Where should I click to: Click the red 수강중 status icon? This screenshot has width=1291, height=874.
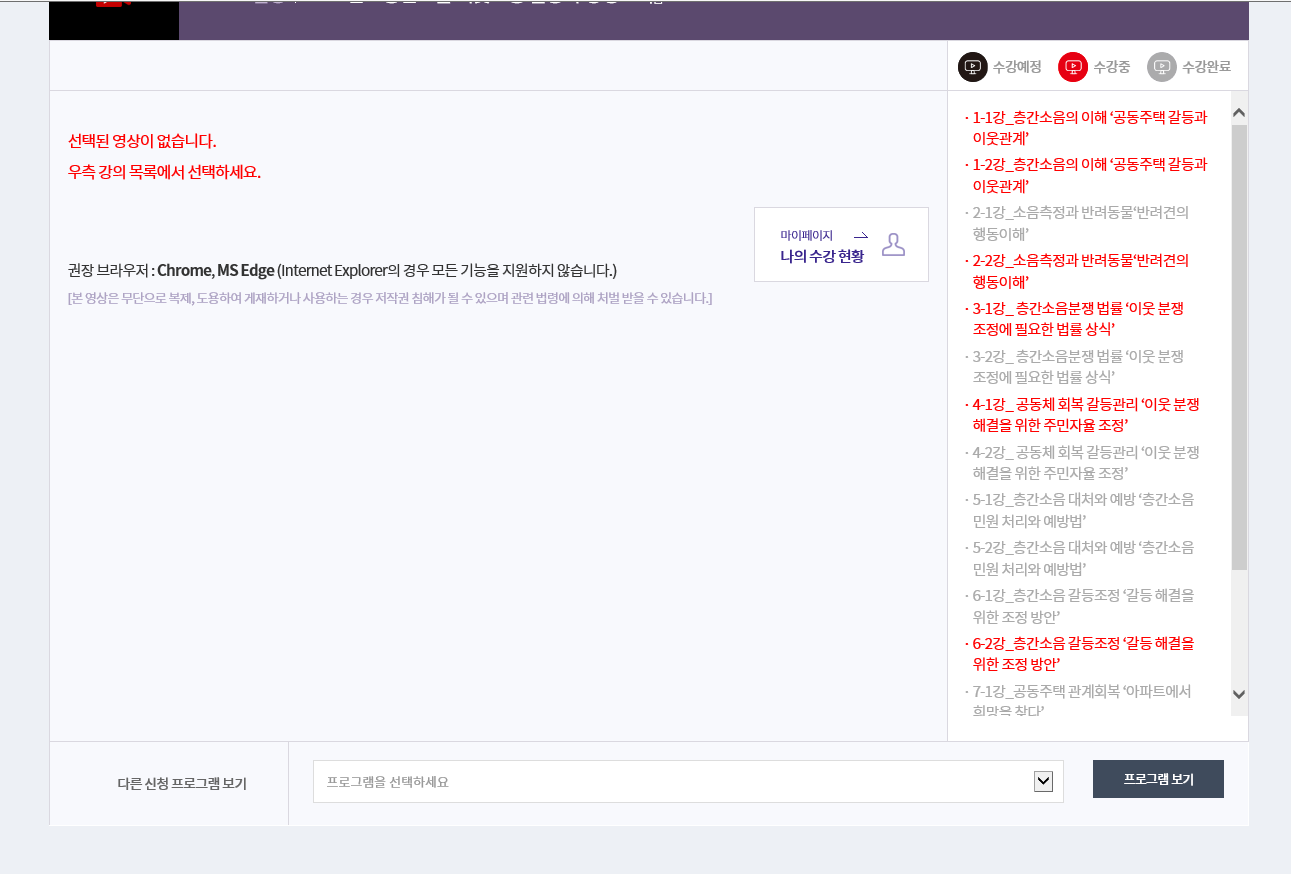tap(1073, 67)
